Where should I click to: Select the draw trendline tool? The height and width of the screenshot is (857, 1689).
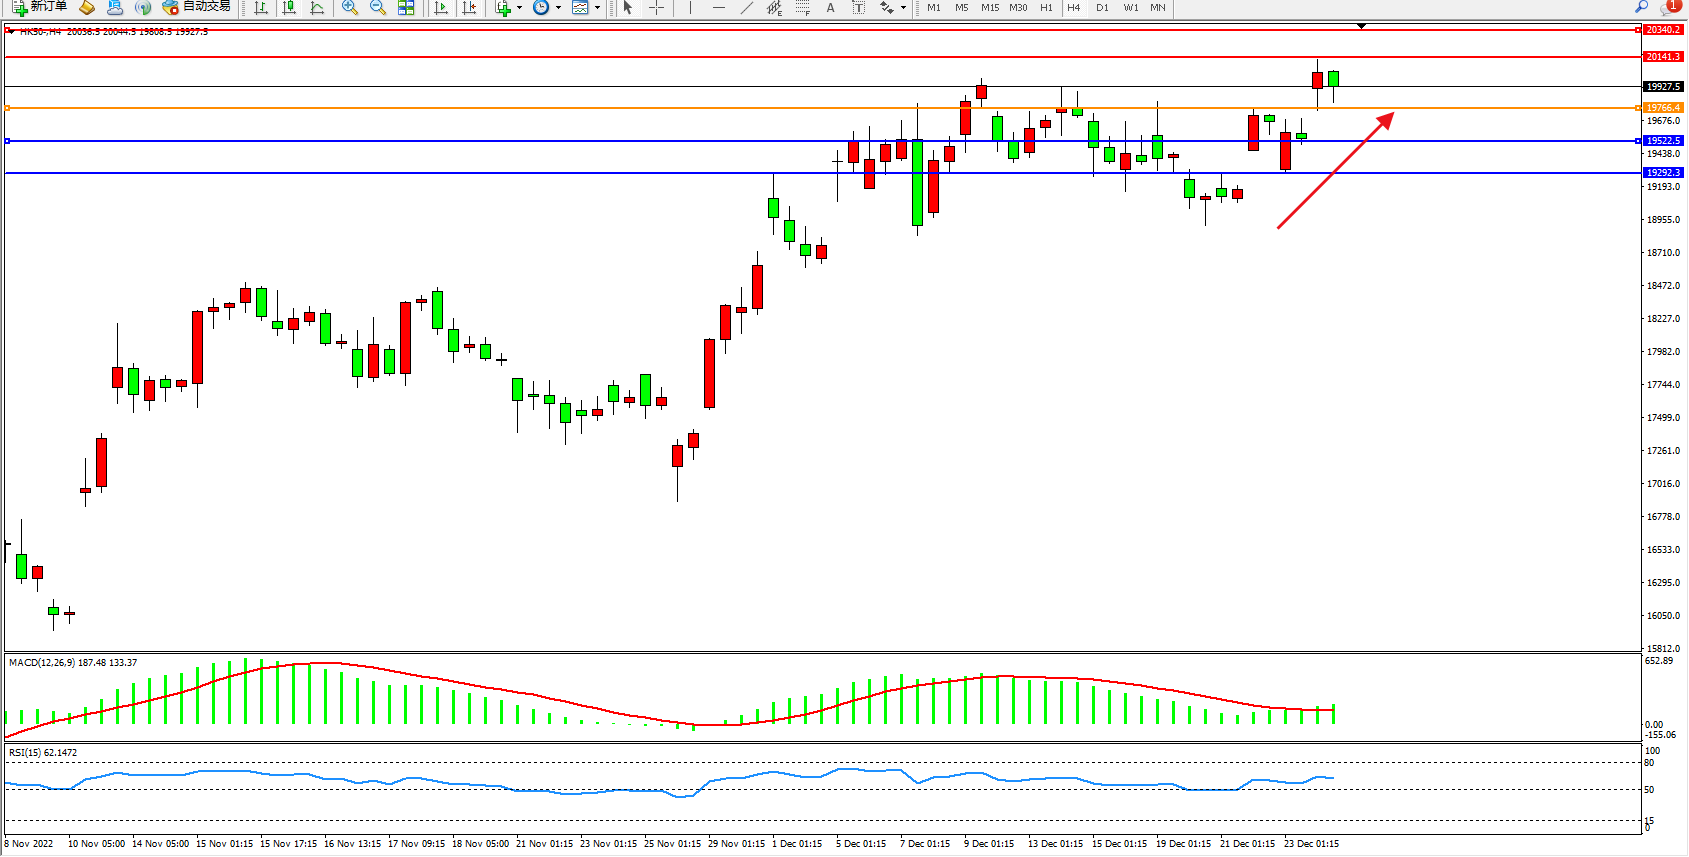746,8
